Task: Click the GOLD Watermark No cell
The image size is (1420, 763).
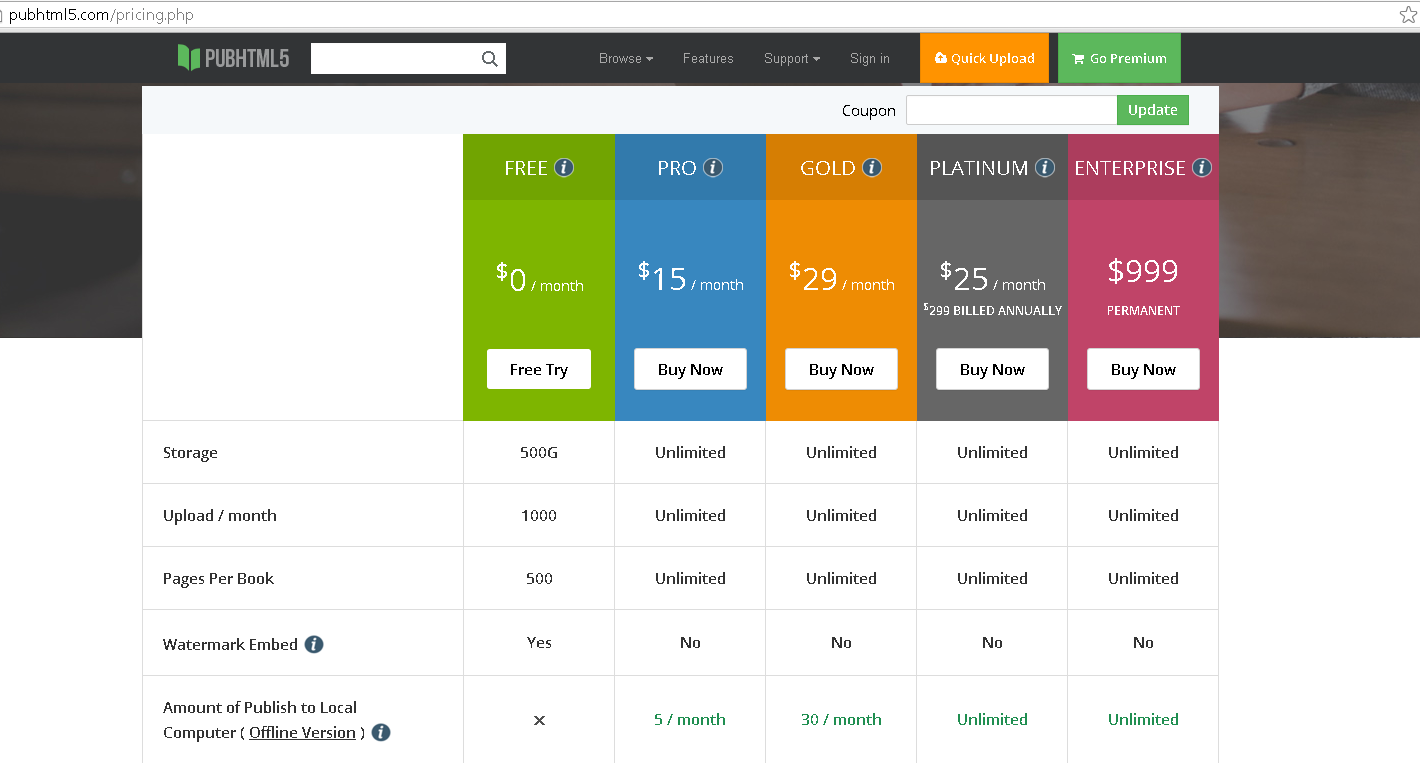Action: pyautogui.click(x=841, y=643)
